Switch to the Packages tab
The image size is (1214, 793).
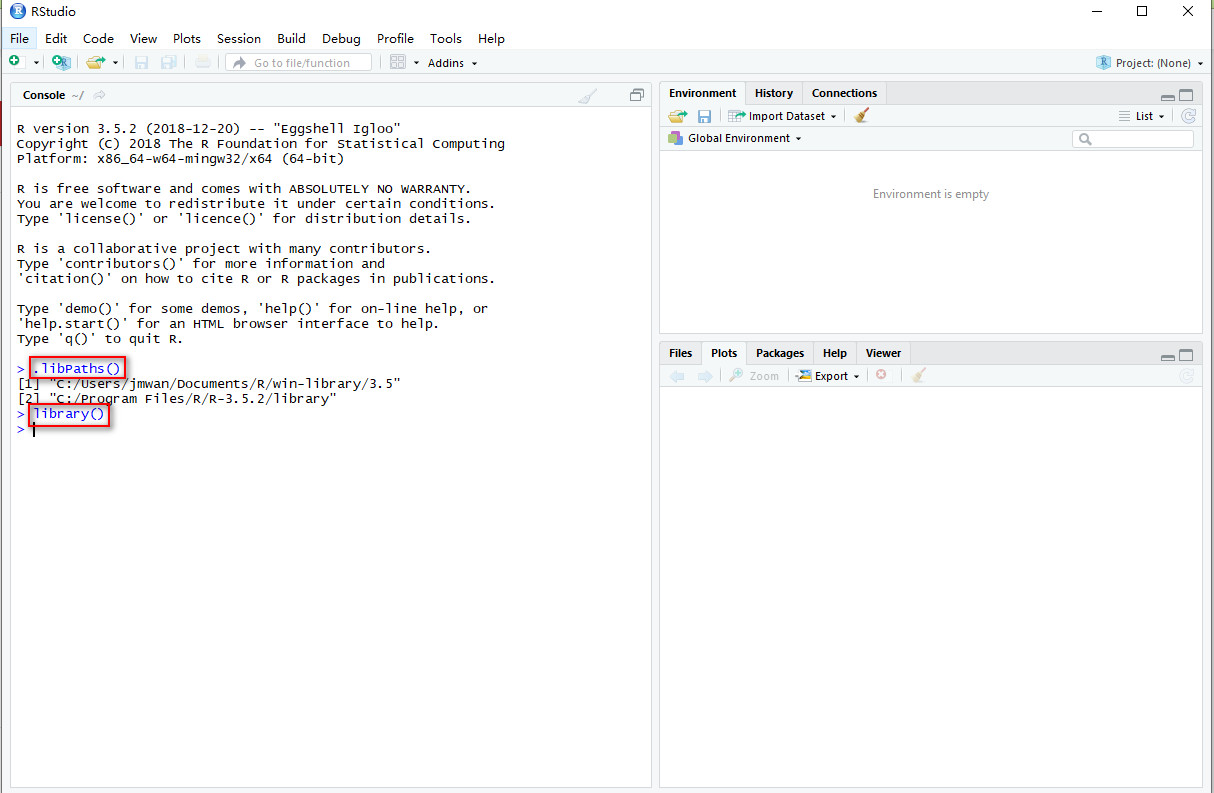(x=780, y=353)
